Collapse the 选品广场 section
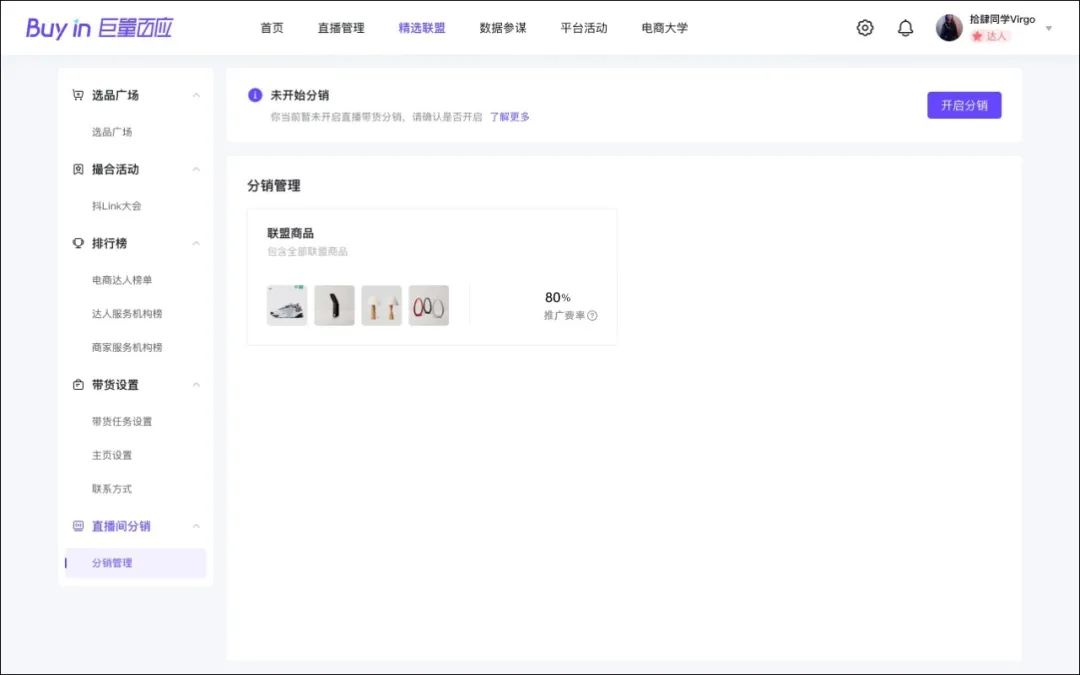The width and height of the screenshot is (1080, 675). 196,95
